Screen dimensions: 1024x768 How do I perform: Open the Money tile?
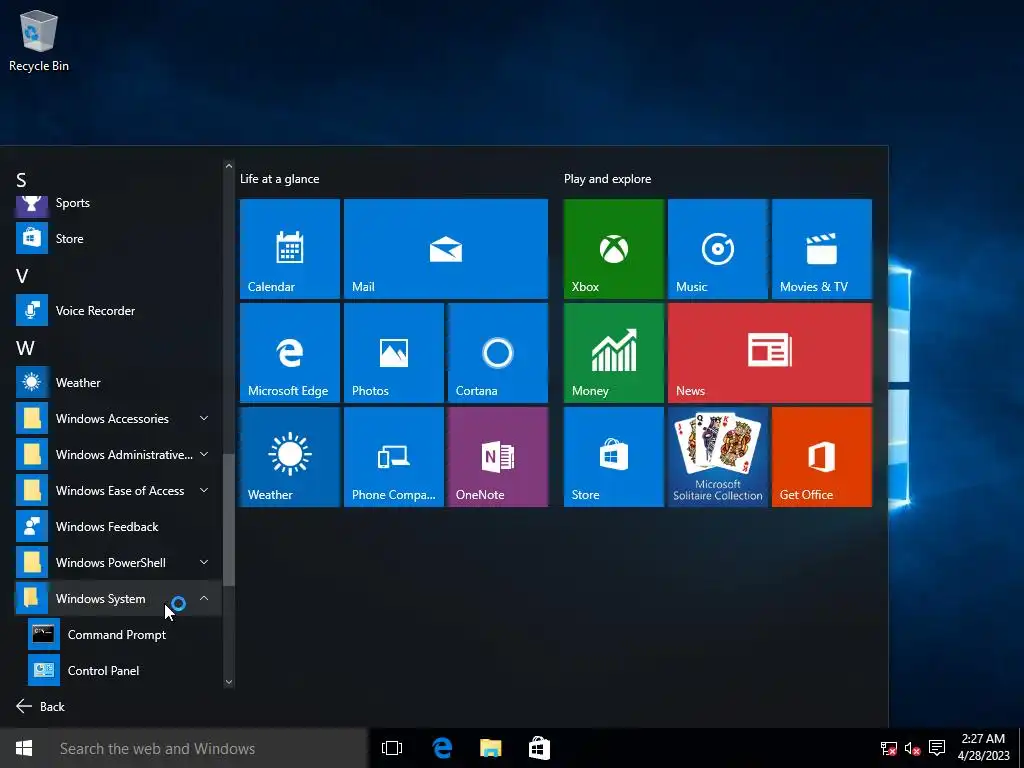click(x=614, y=353)
